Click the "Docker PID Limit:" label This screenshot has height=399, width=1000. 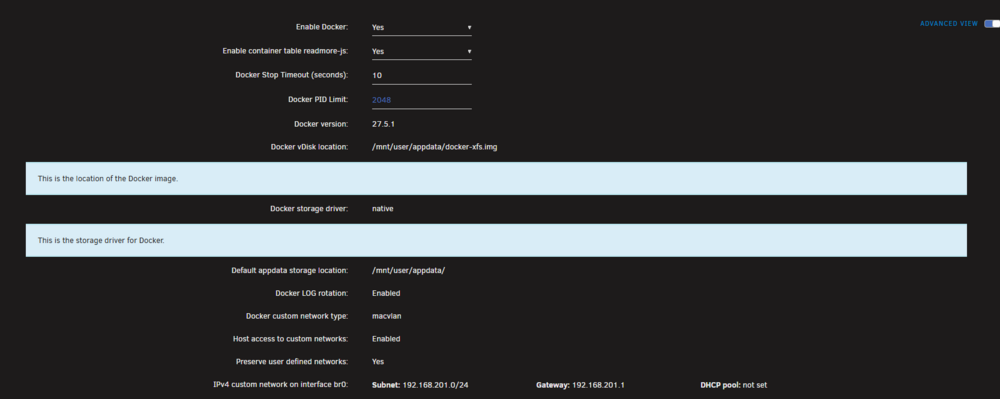[x=318, y=99]
